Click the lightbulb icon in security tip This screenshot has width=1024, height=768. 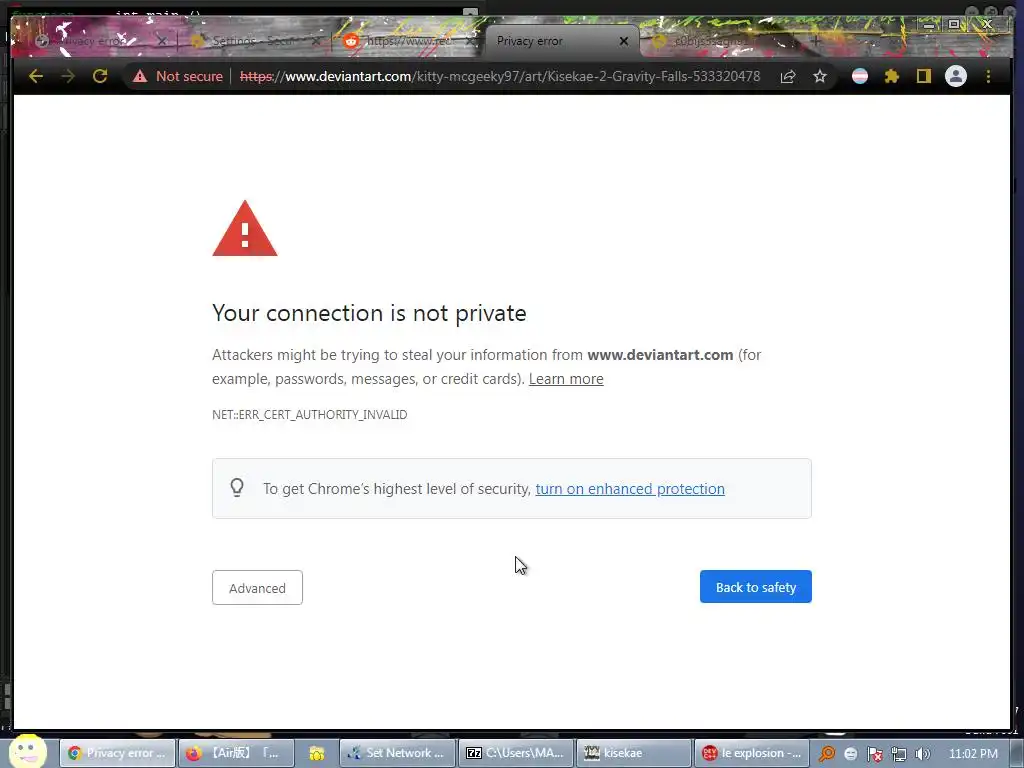237,487
